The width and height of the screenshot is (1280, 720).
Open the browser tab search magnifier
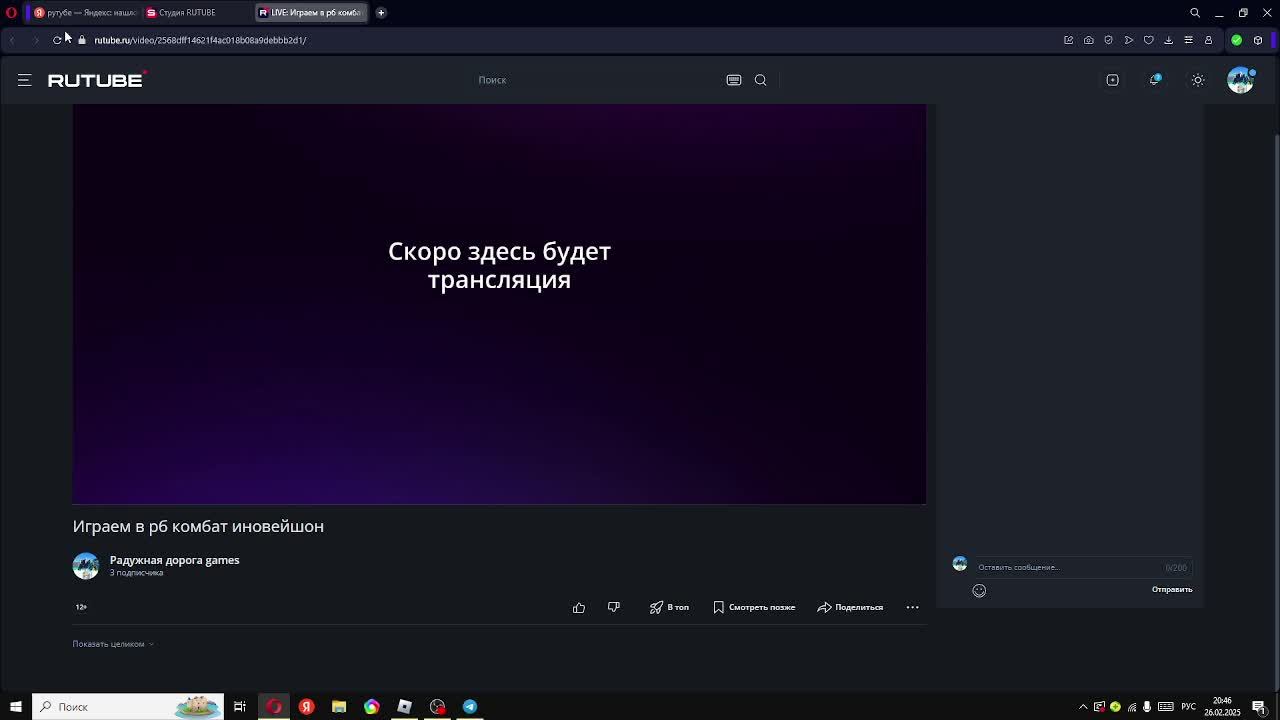tap(1195, 12)
